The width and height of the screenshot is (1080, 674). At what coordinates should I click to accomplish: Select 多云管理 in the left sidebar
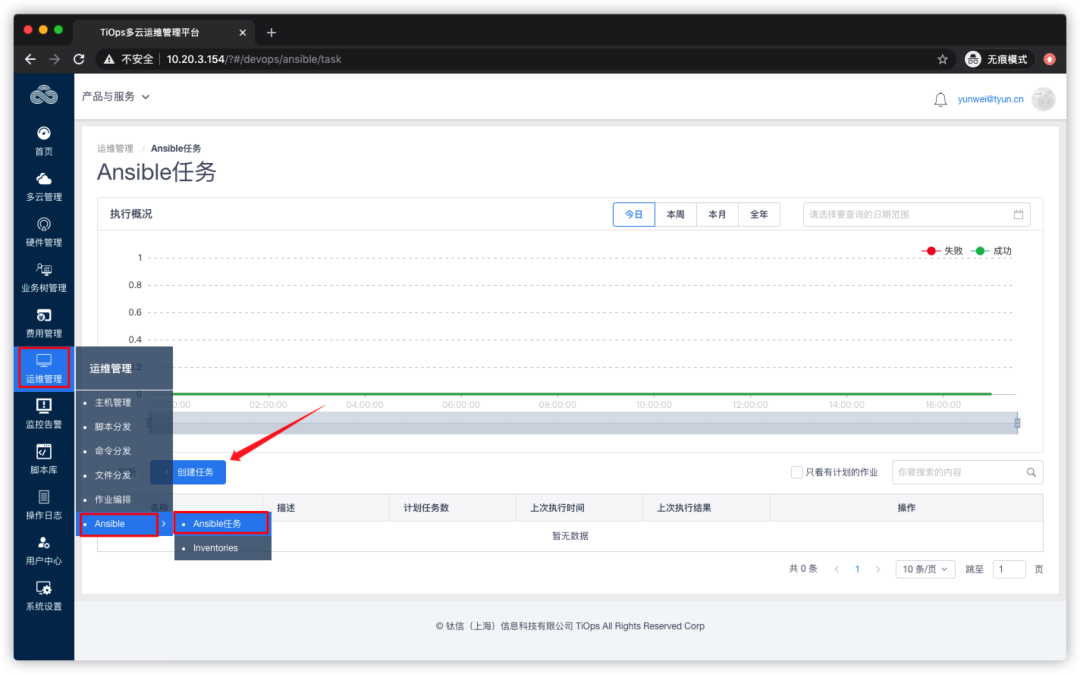coord(43,186)
